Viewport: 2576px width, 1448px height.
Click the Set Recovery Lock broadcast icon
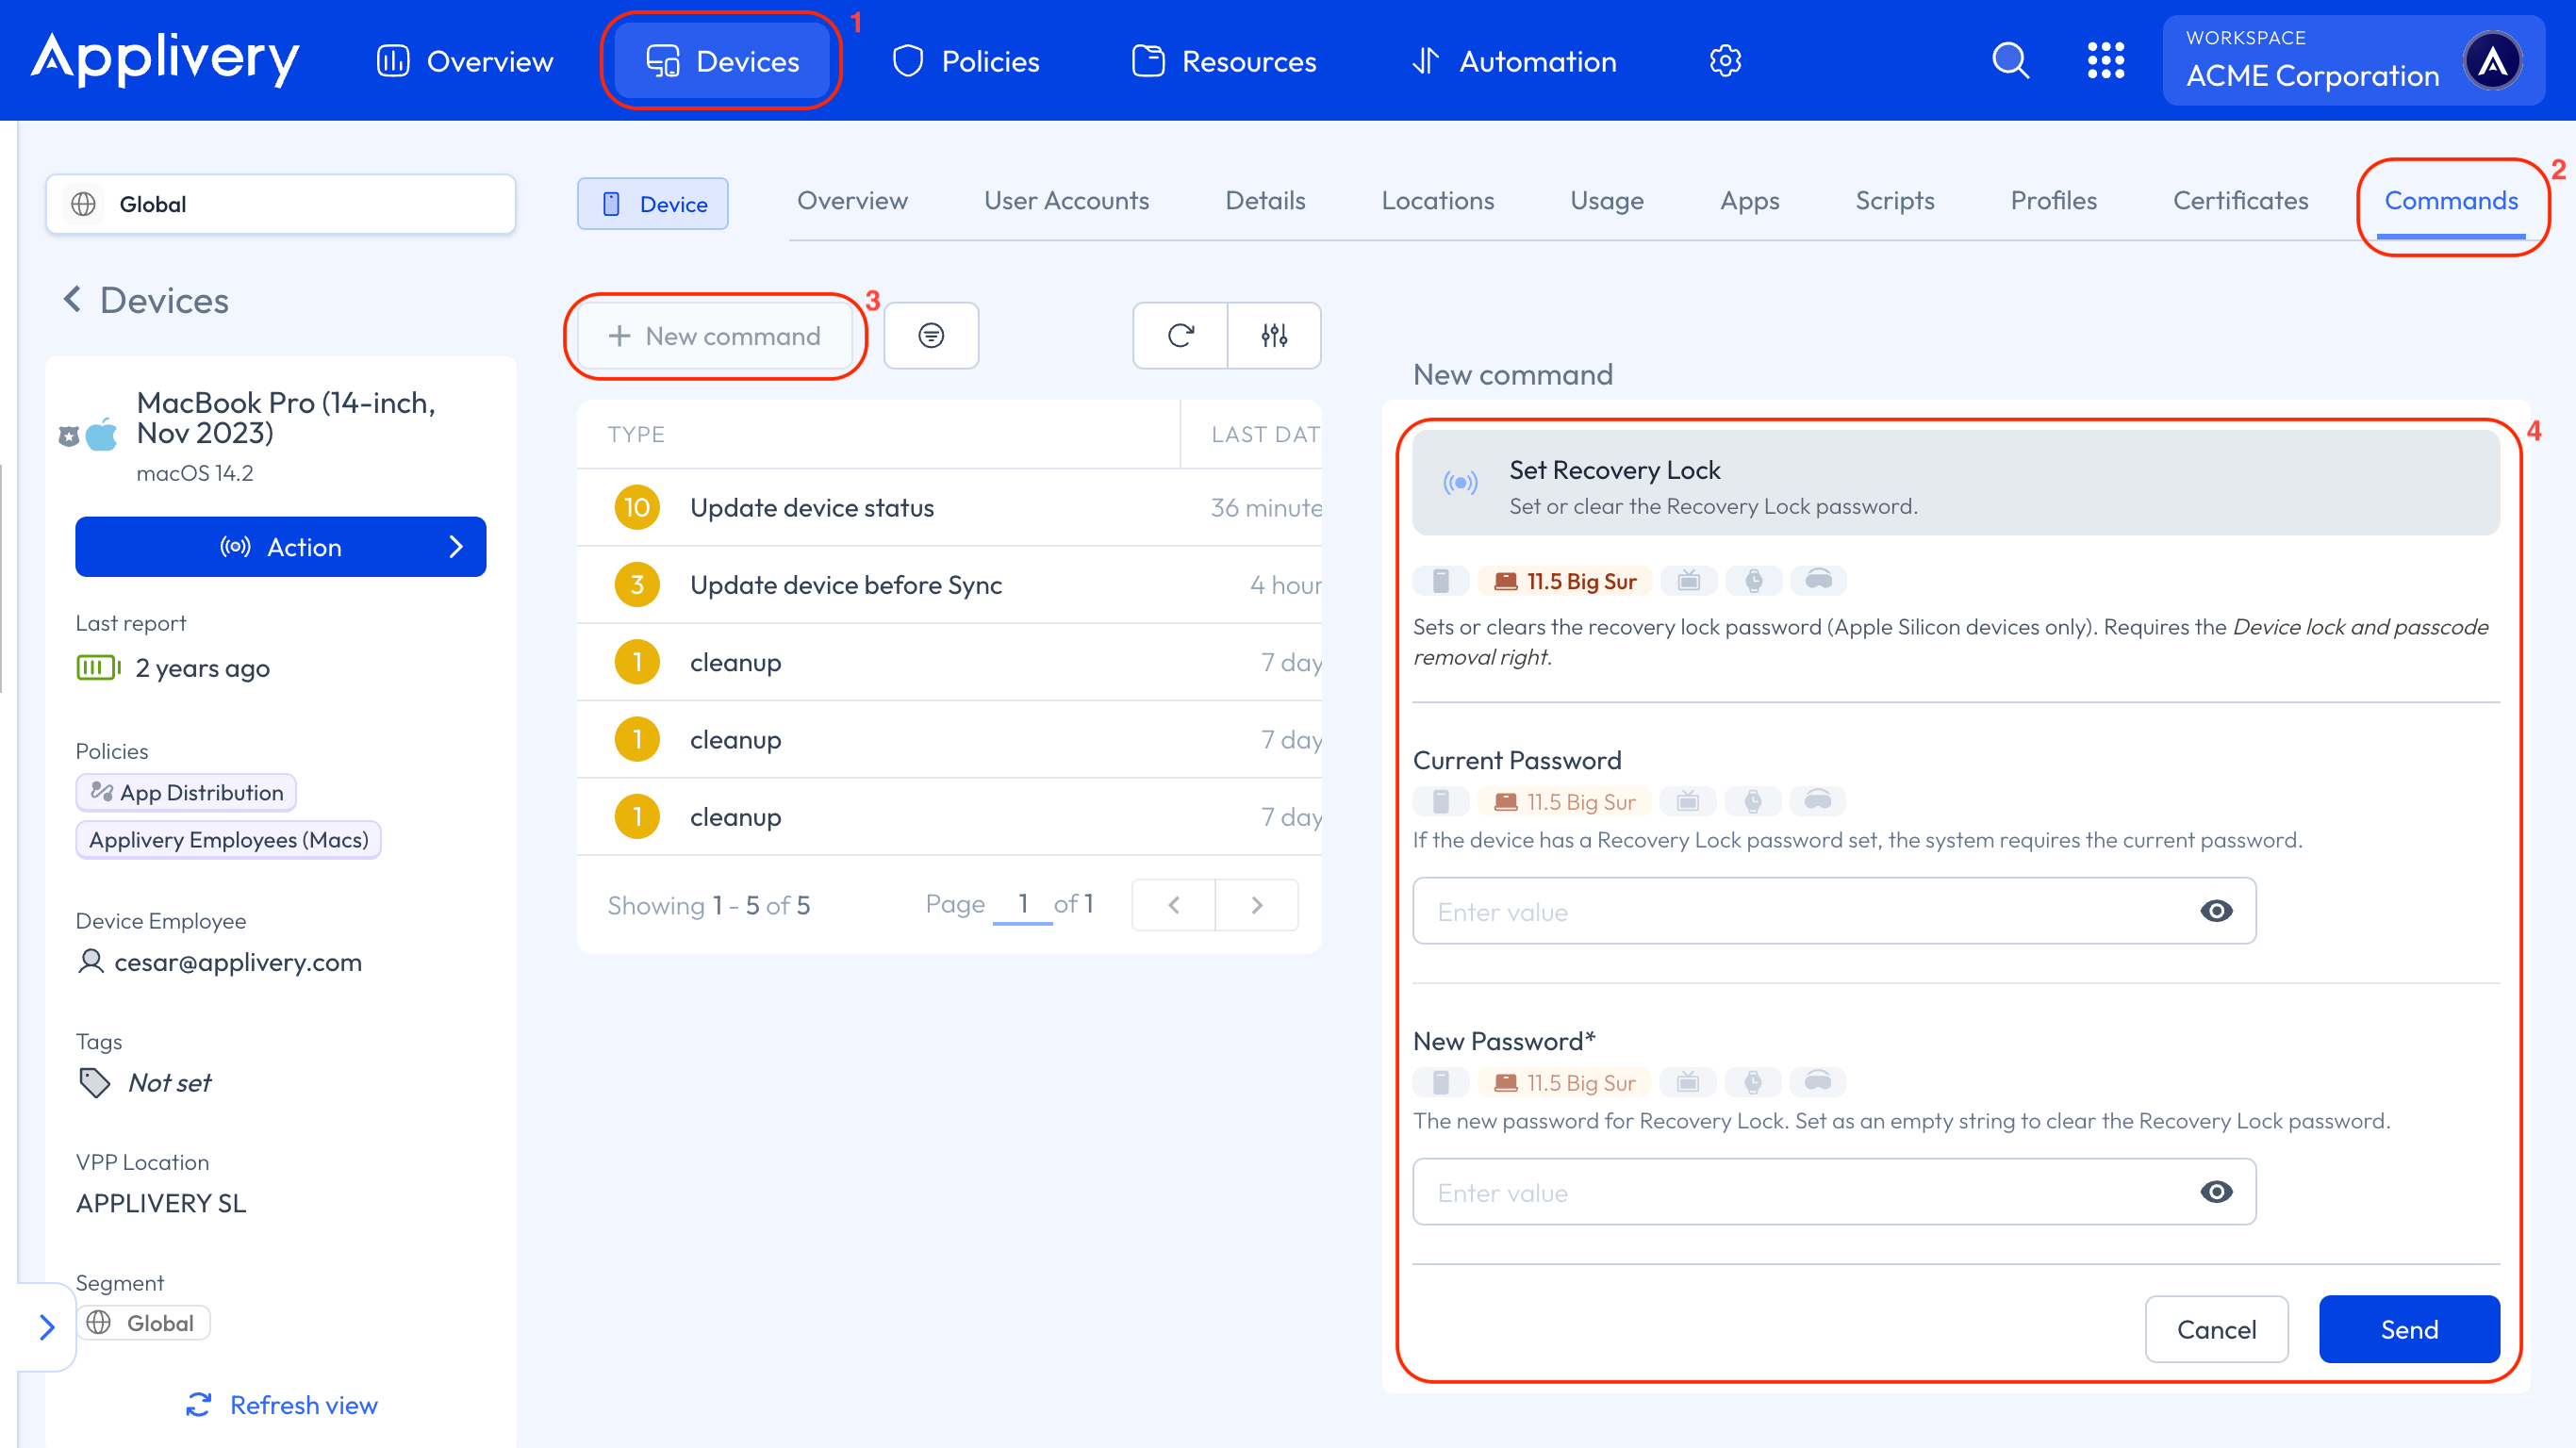pyautogui.click(x=1460, y=483)
